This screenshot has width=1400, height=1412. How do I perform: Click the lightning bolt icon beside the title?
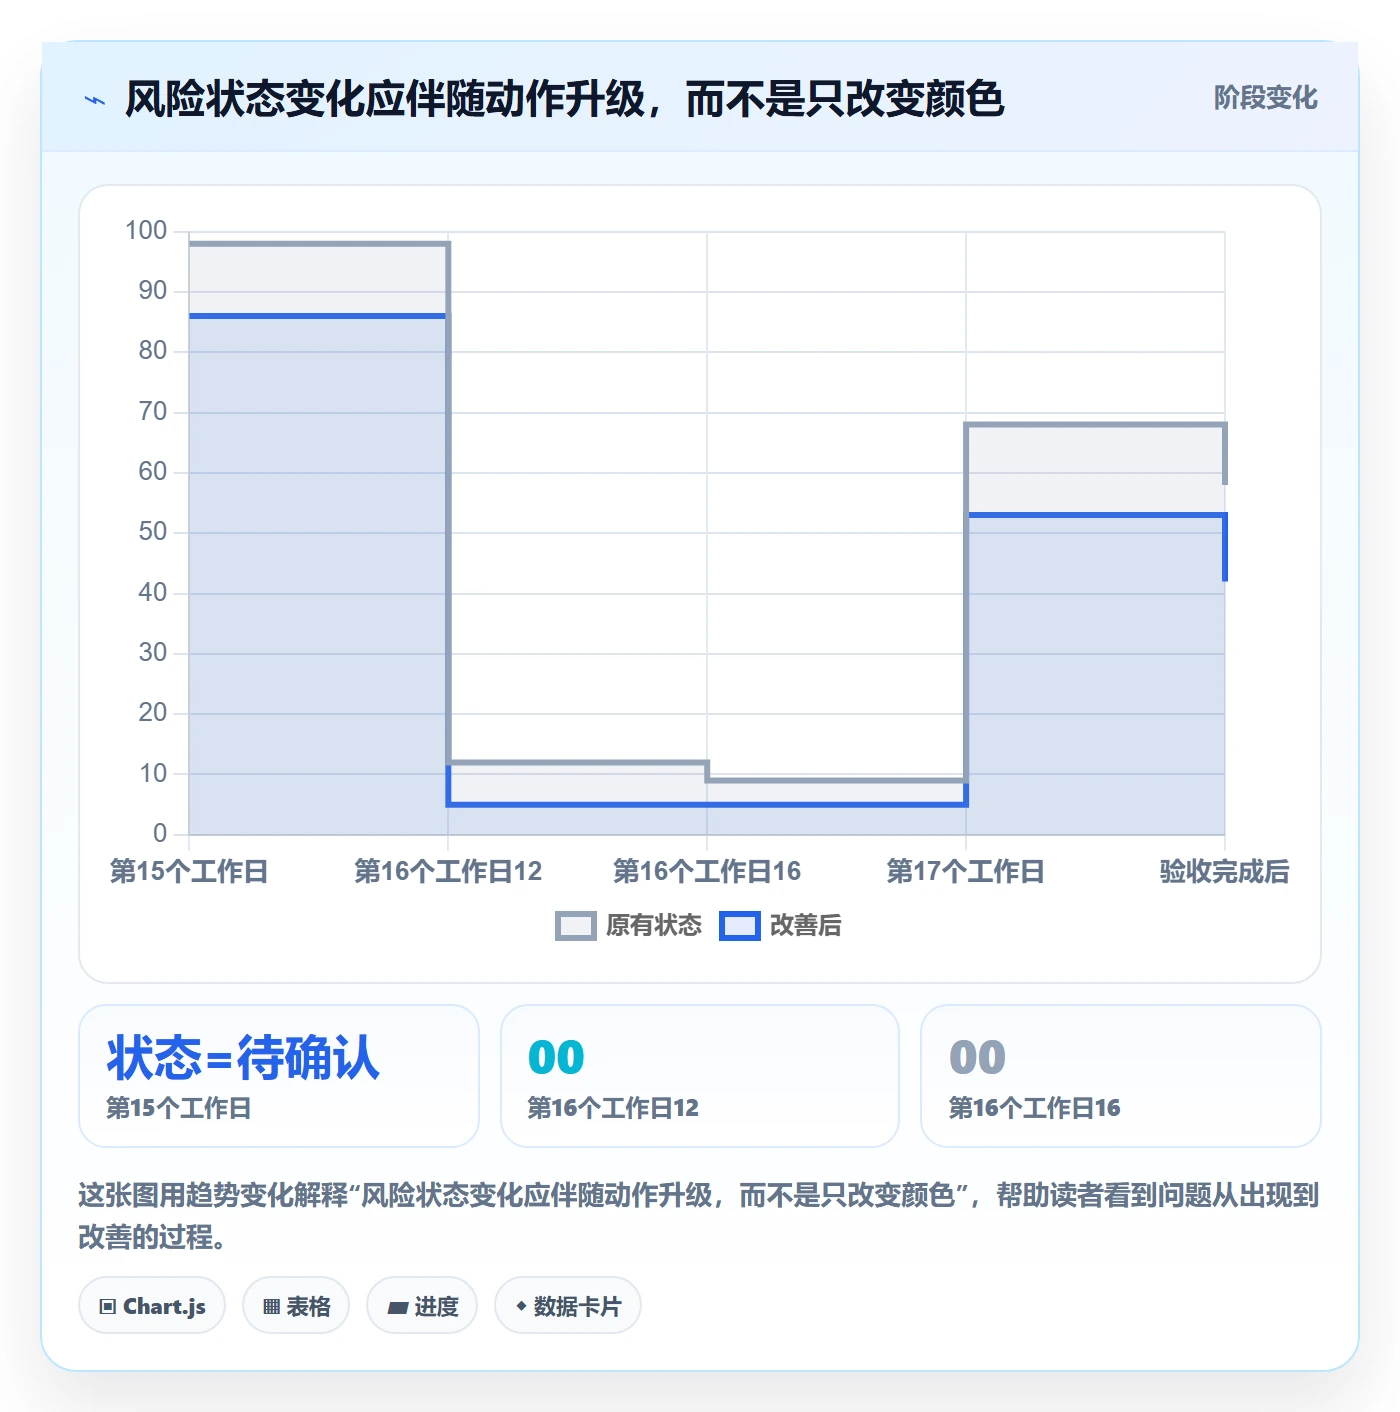pos(95,100)
